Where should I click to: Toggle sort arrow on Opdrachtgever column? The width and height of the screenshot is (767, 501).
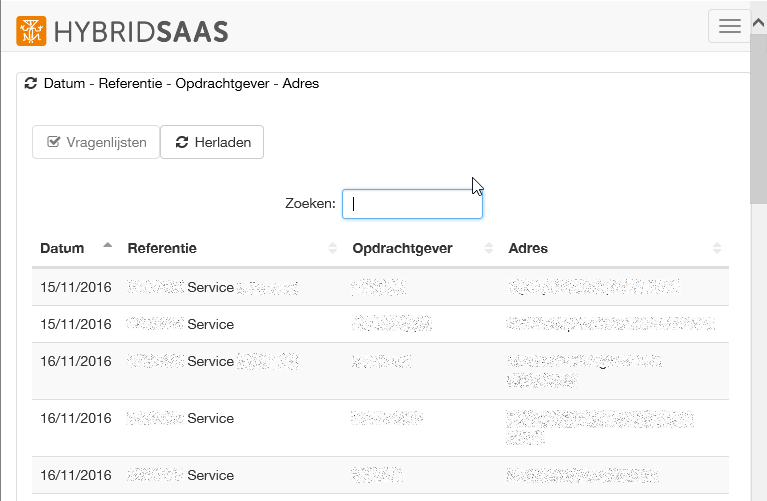coord(489,248)
